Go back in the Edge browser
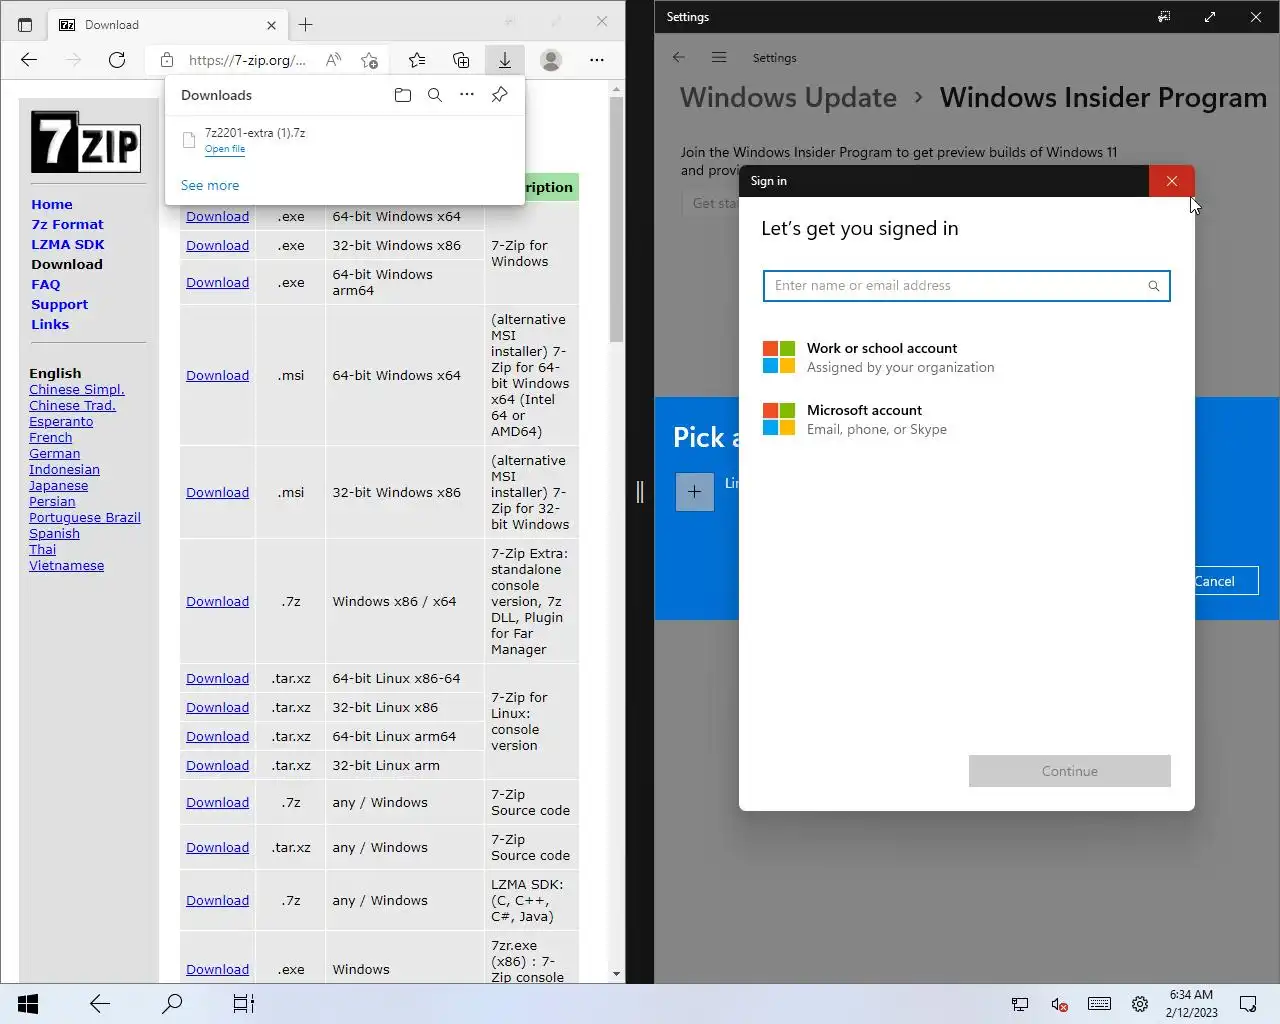The width and height of the screenshot is (1280, 1024). (x=29, y=60)
